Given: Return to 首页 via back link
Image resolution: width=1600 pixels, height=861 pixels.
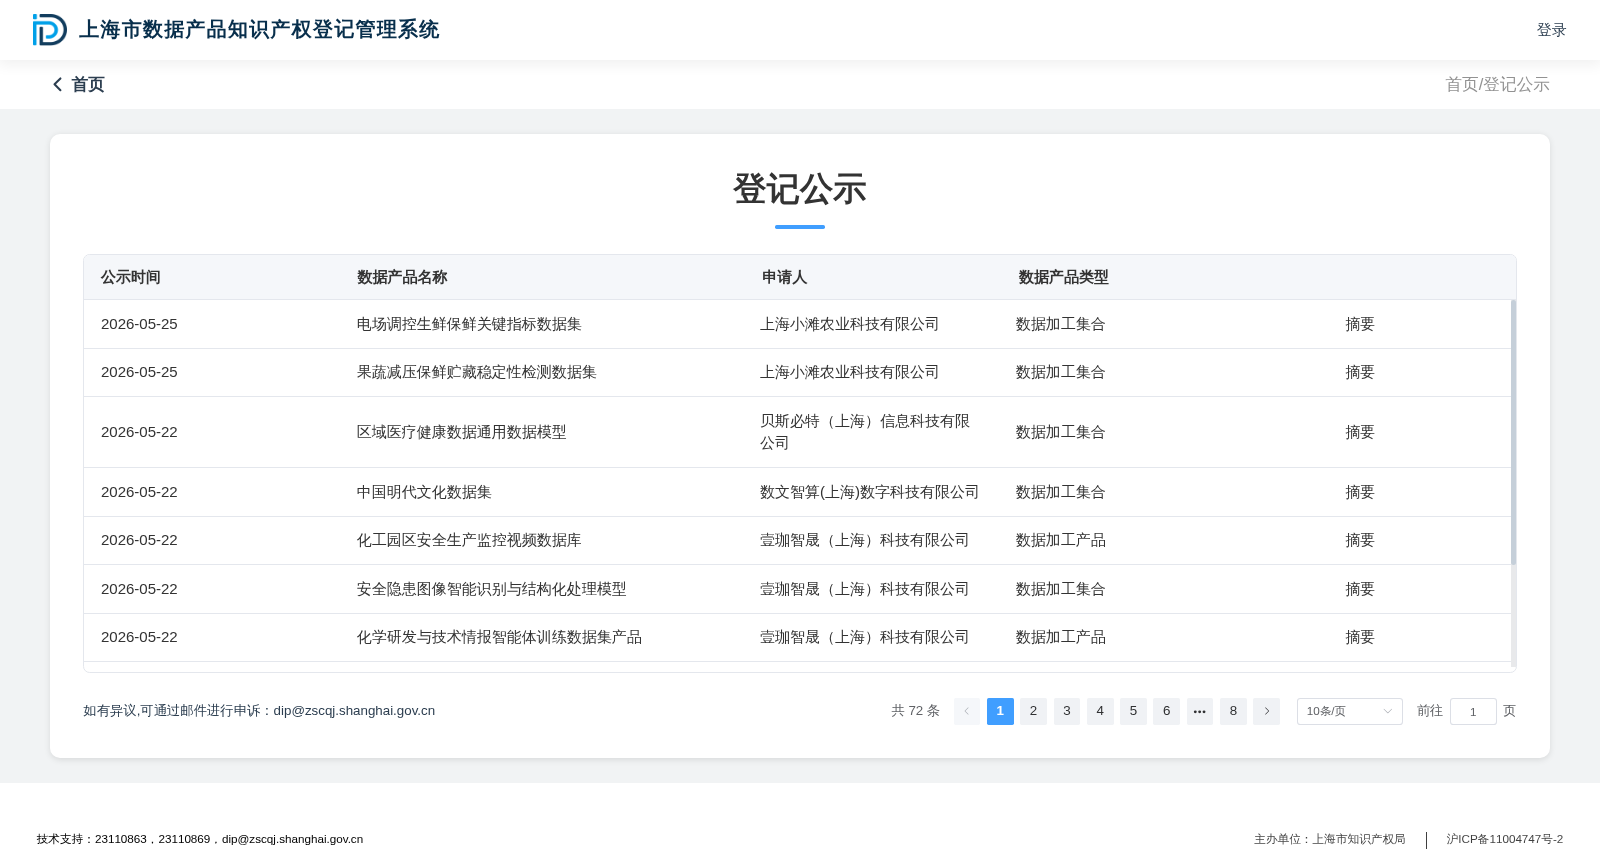Looking at the screenshot, I should pos(88,85).
